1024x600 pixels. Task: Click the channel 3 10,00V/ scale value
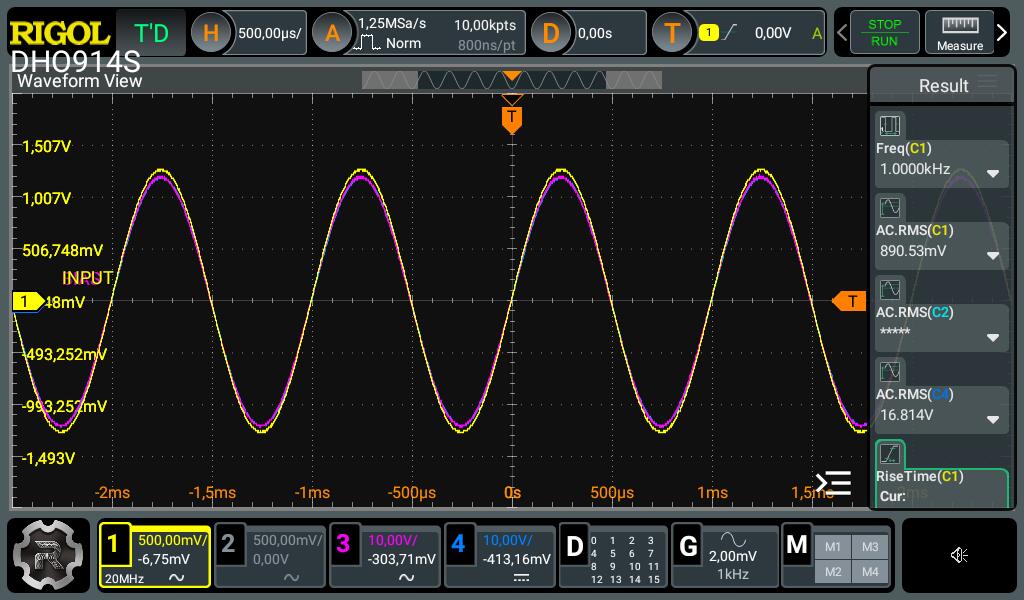tap(392, 540)
